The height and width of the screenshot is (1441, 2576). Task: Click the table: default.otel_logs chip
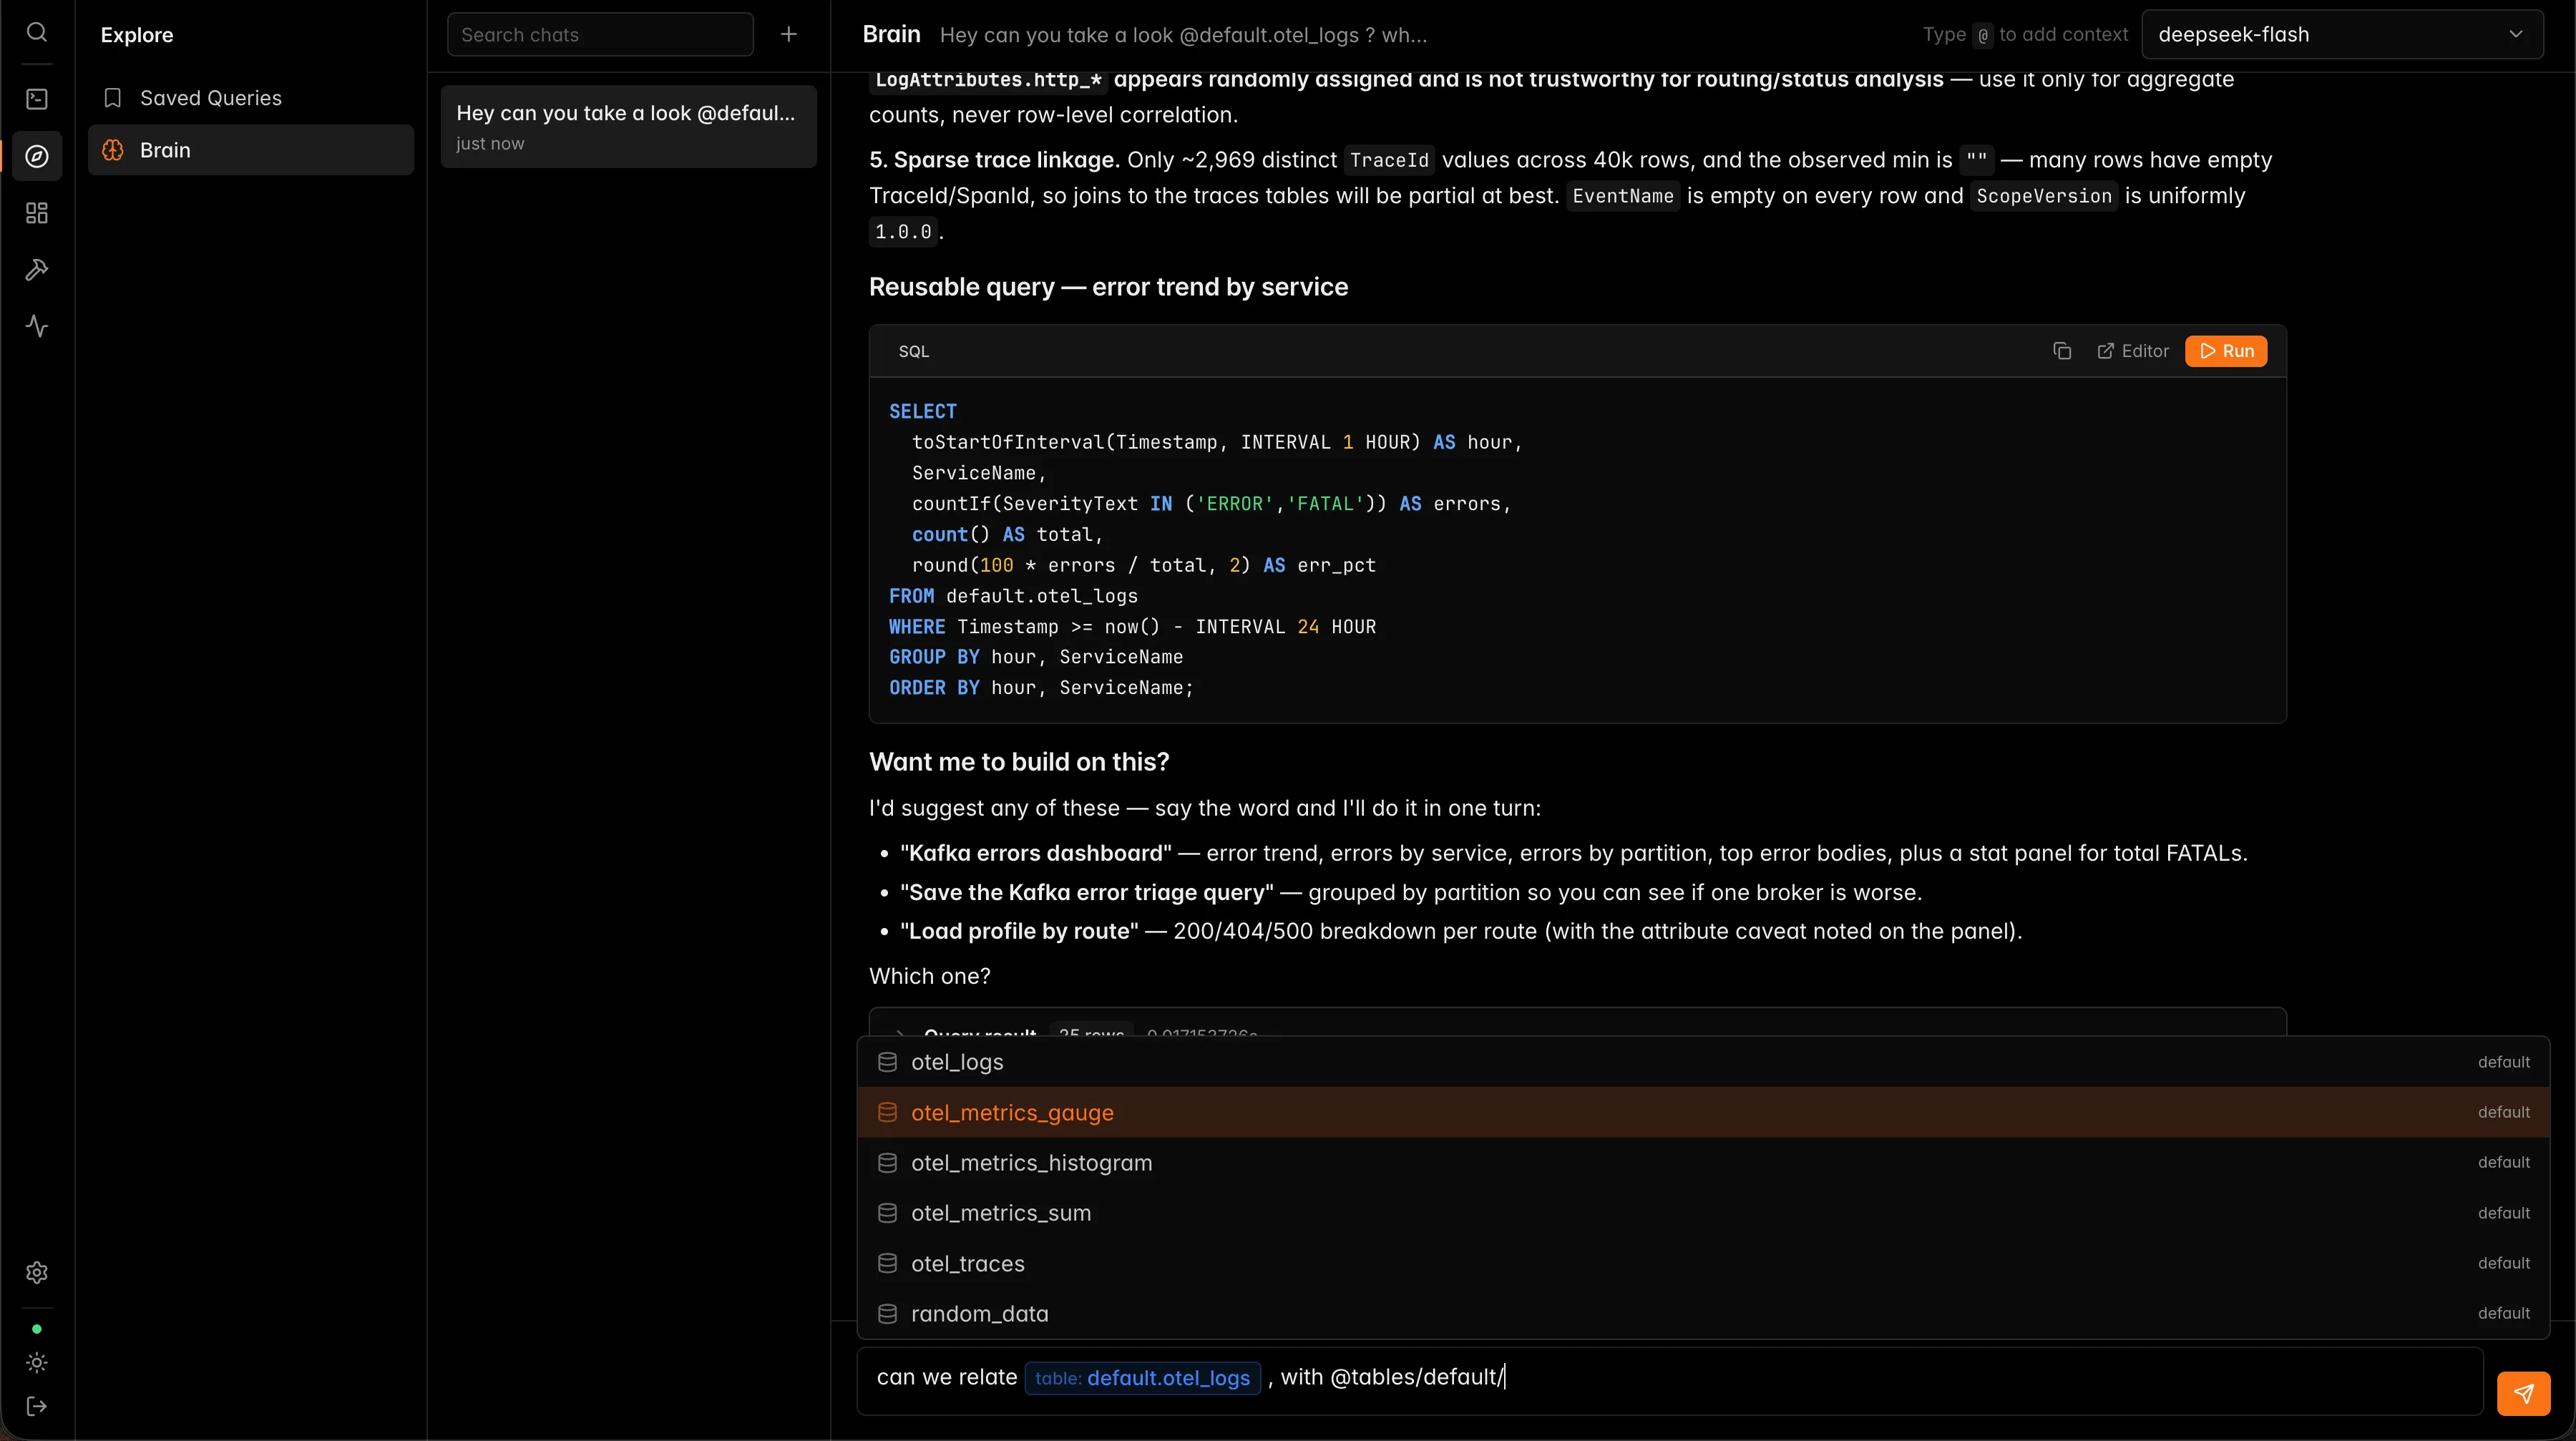coord(1142,1378)
